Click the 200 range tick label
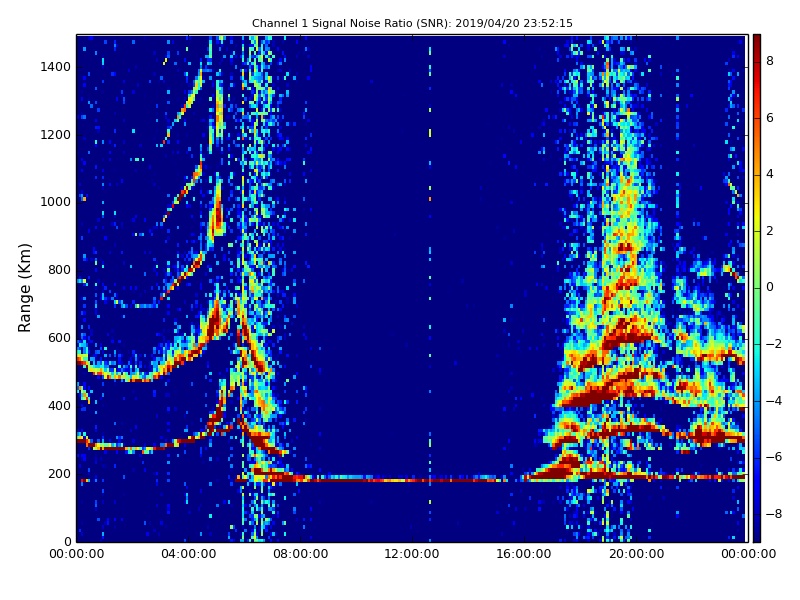This screenshot has height=600, width=800. pos(59,473)
